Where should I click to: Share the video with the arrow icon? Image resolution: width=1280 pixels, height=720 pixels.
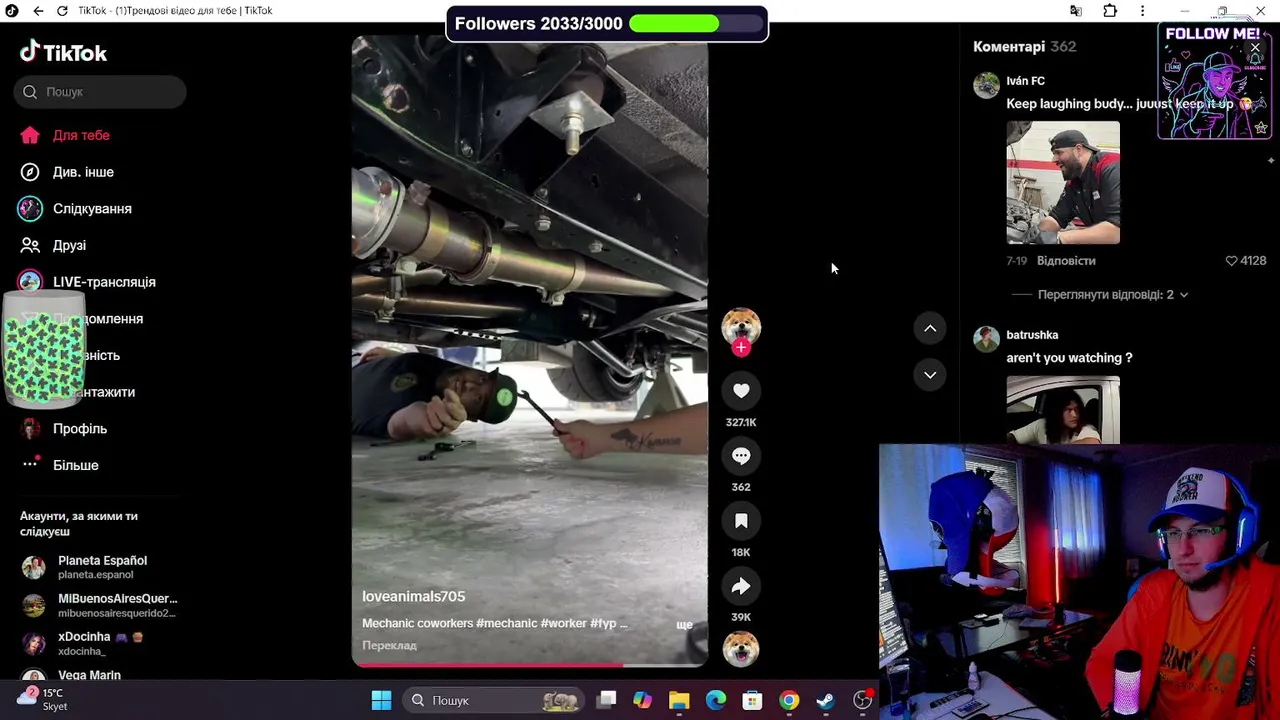[741, 586]
